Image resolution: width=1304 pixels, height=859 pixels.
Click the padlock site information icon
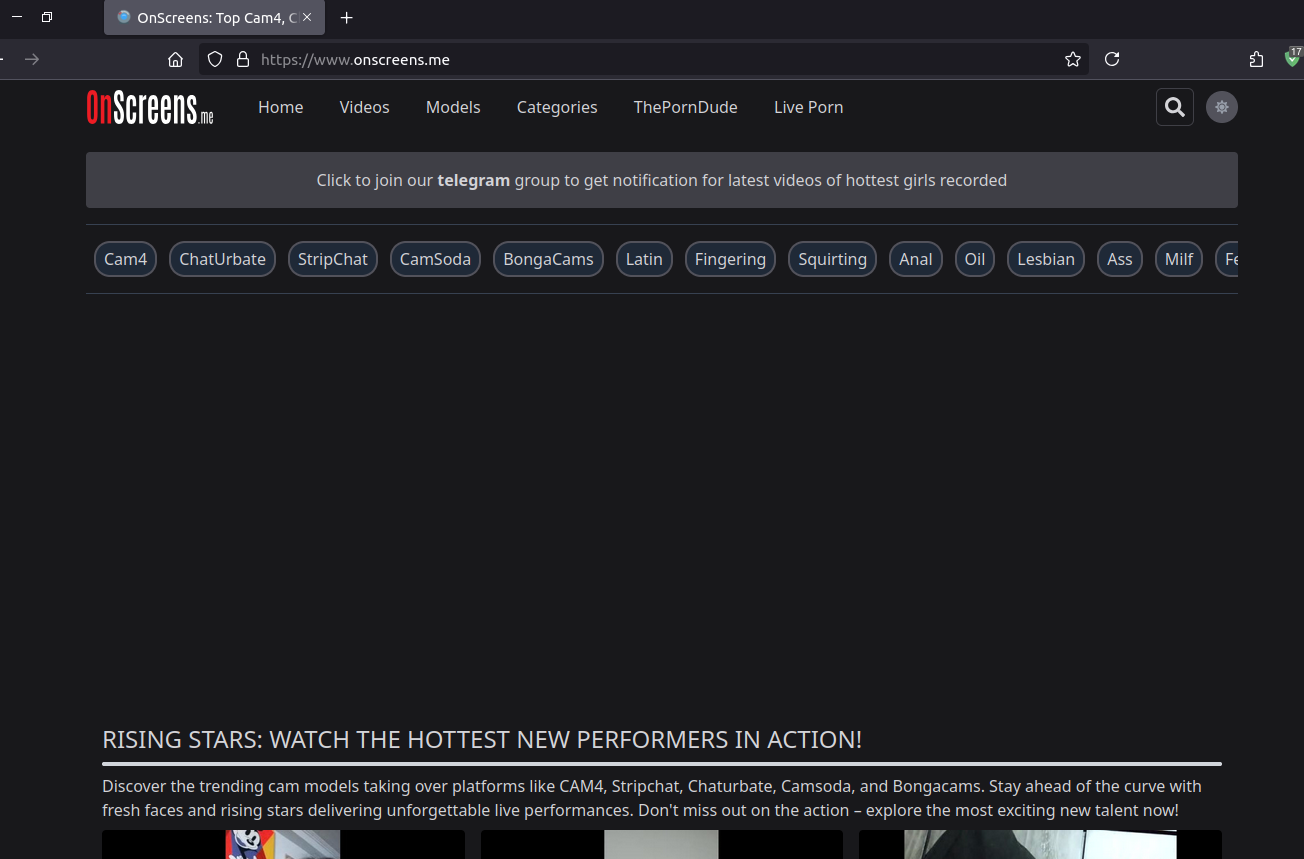click(x=242, y=60)
